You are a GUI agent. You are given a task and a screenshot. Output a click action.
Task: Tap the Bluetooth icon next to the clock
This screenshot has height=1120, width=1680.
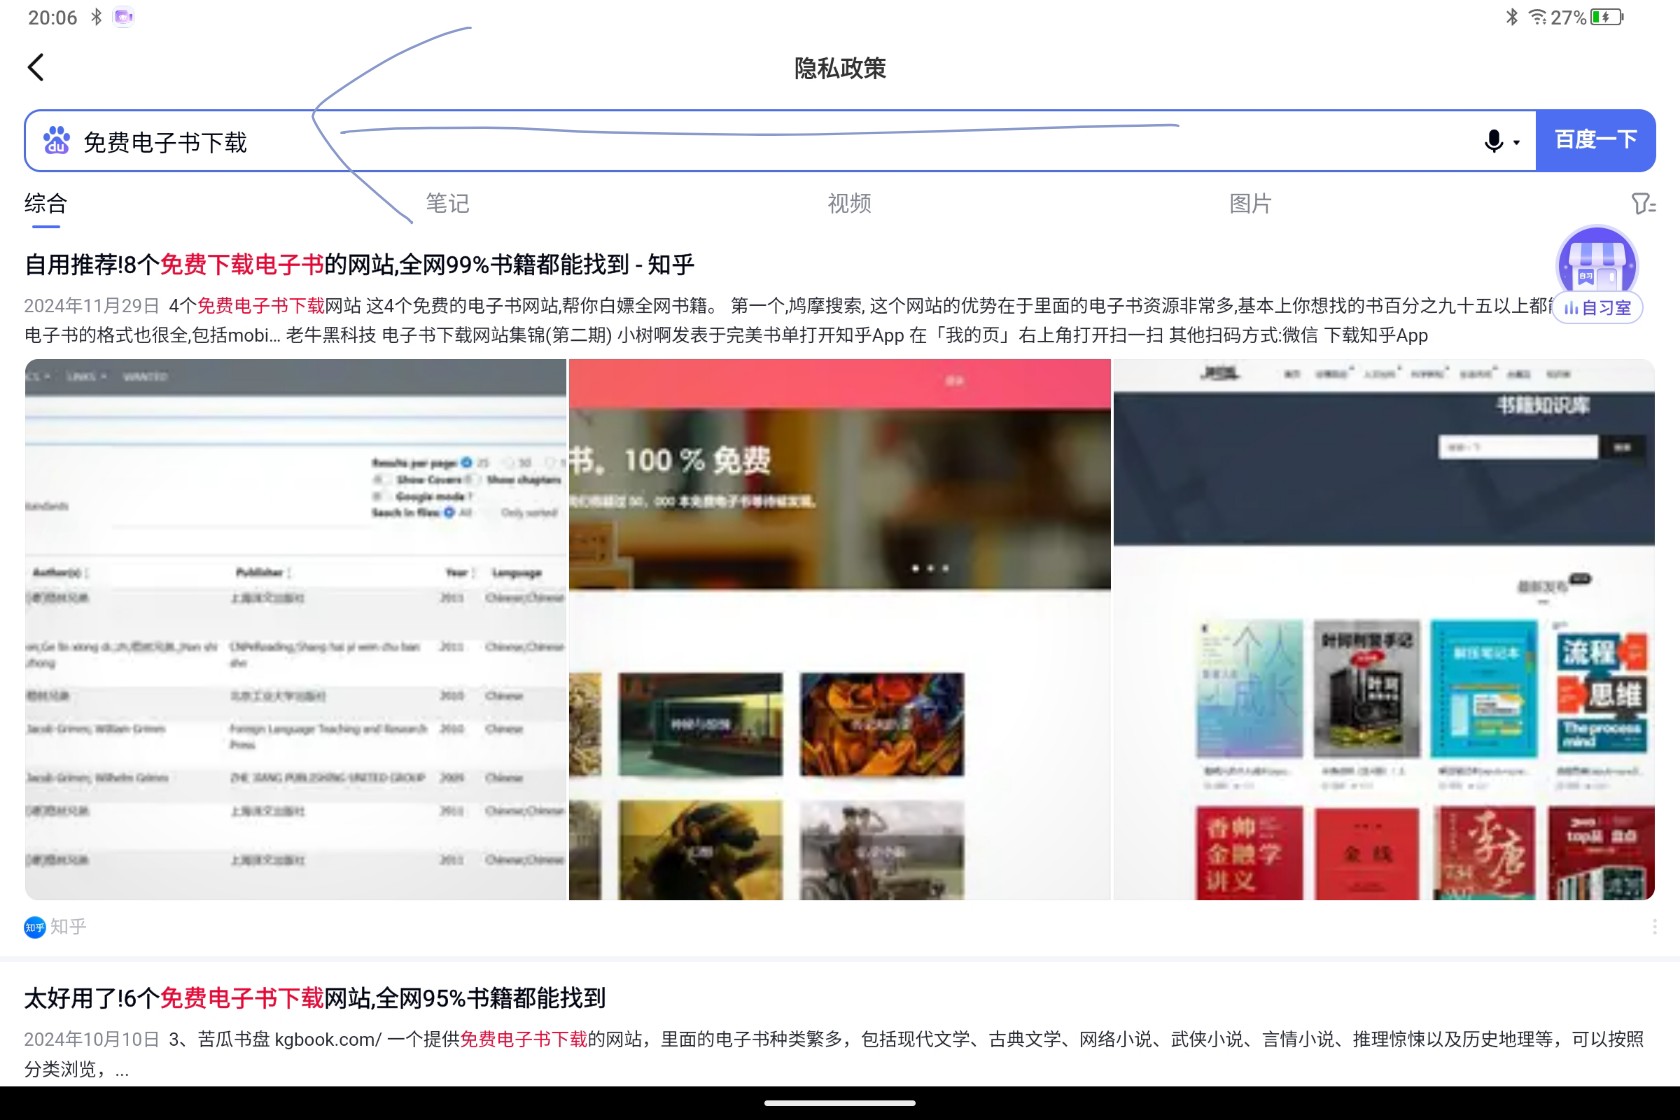[97, 17]
